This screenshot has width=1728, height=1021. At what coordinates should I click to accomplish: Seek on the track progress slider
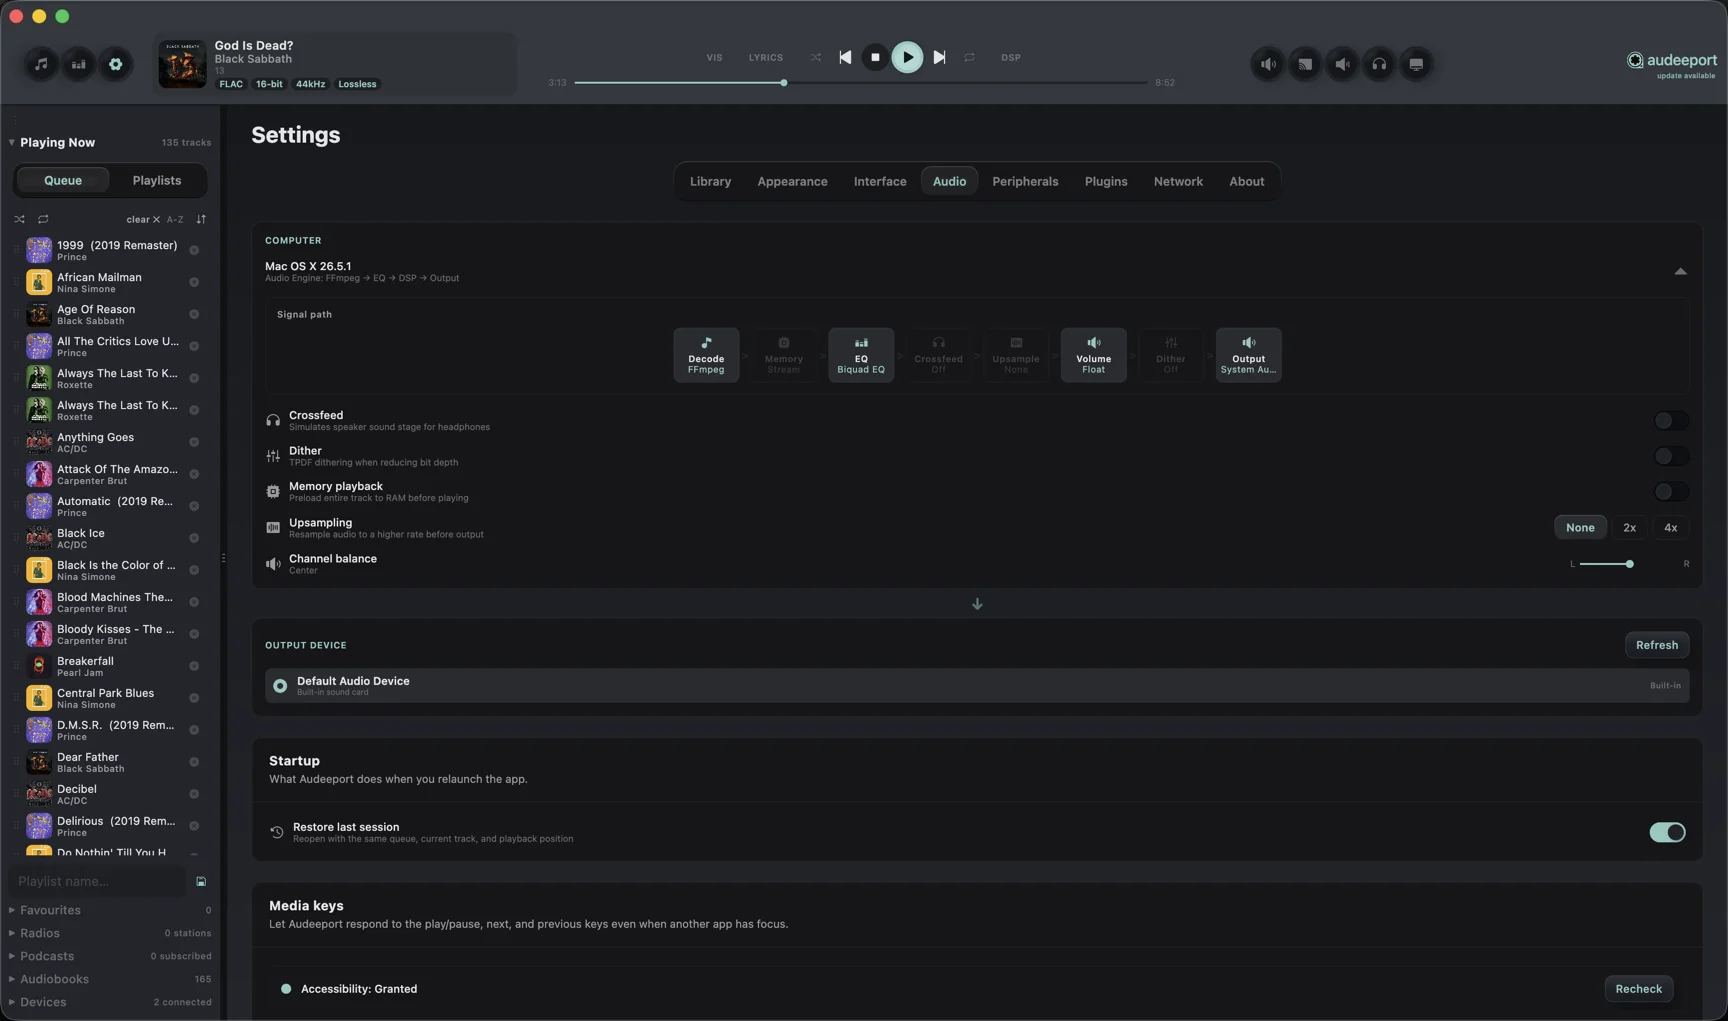(x=861, y=83)
